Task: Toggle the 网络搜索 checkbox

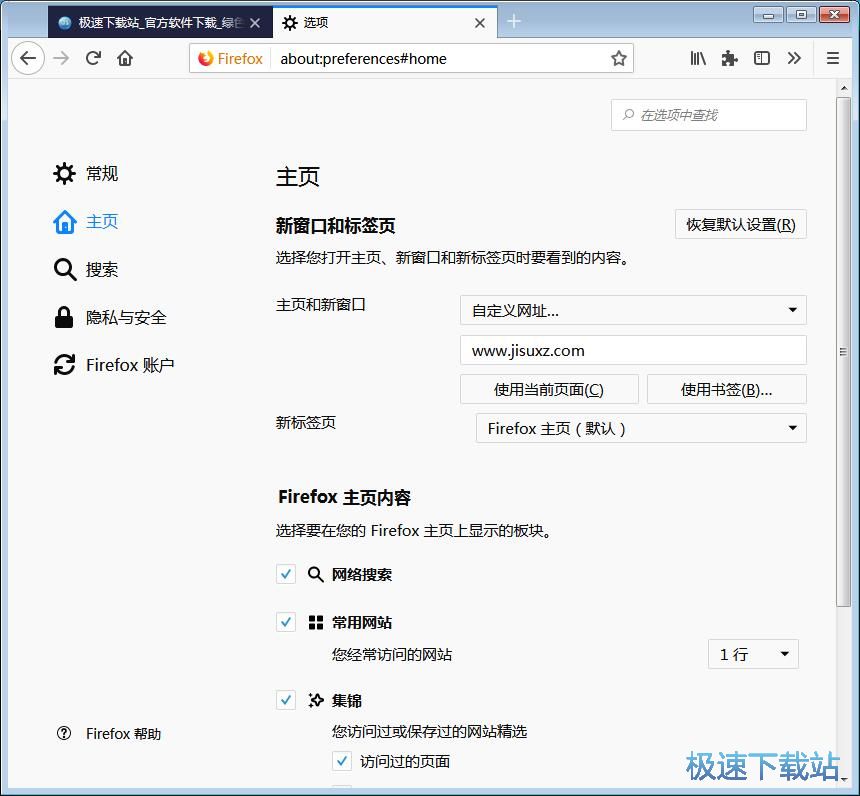Action: [x=286, y=574]
